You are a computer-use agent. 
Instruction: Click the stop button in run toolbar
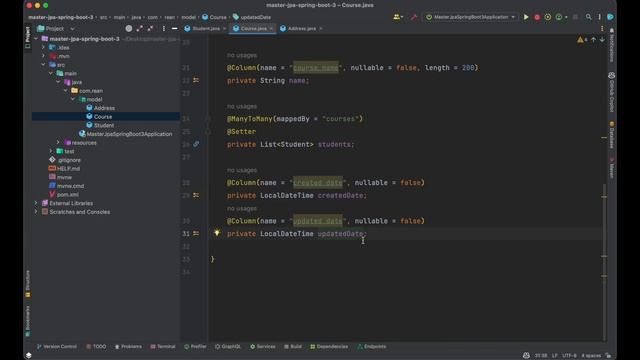point(575,17)
